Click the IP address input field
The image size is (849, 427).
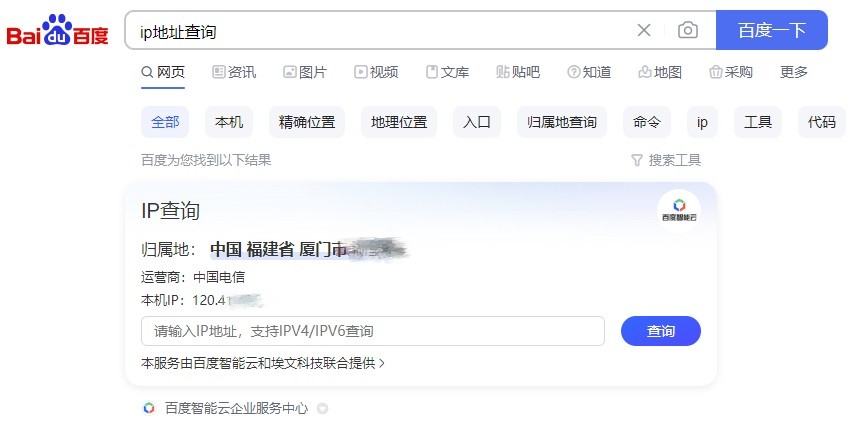click(x=373, y=331)
